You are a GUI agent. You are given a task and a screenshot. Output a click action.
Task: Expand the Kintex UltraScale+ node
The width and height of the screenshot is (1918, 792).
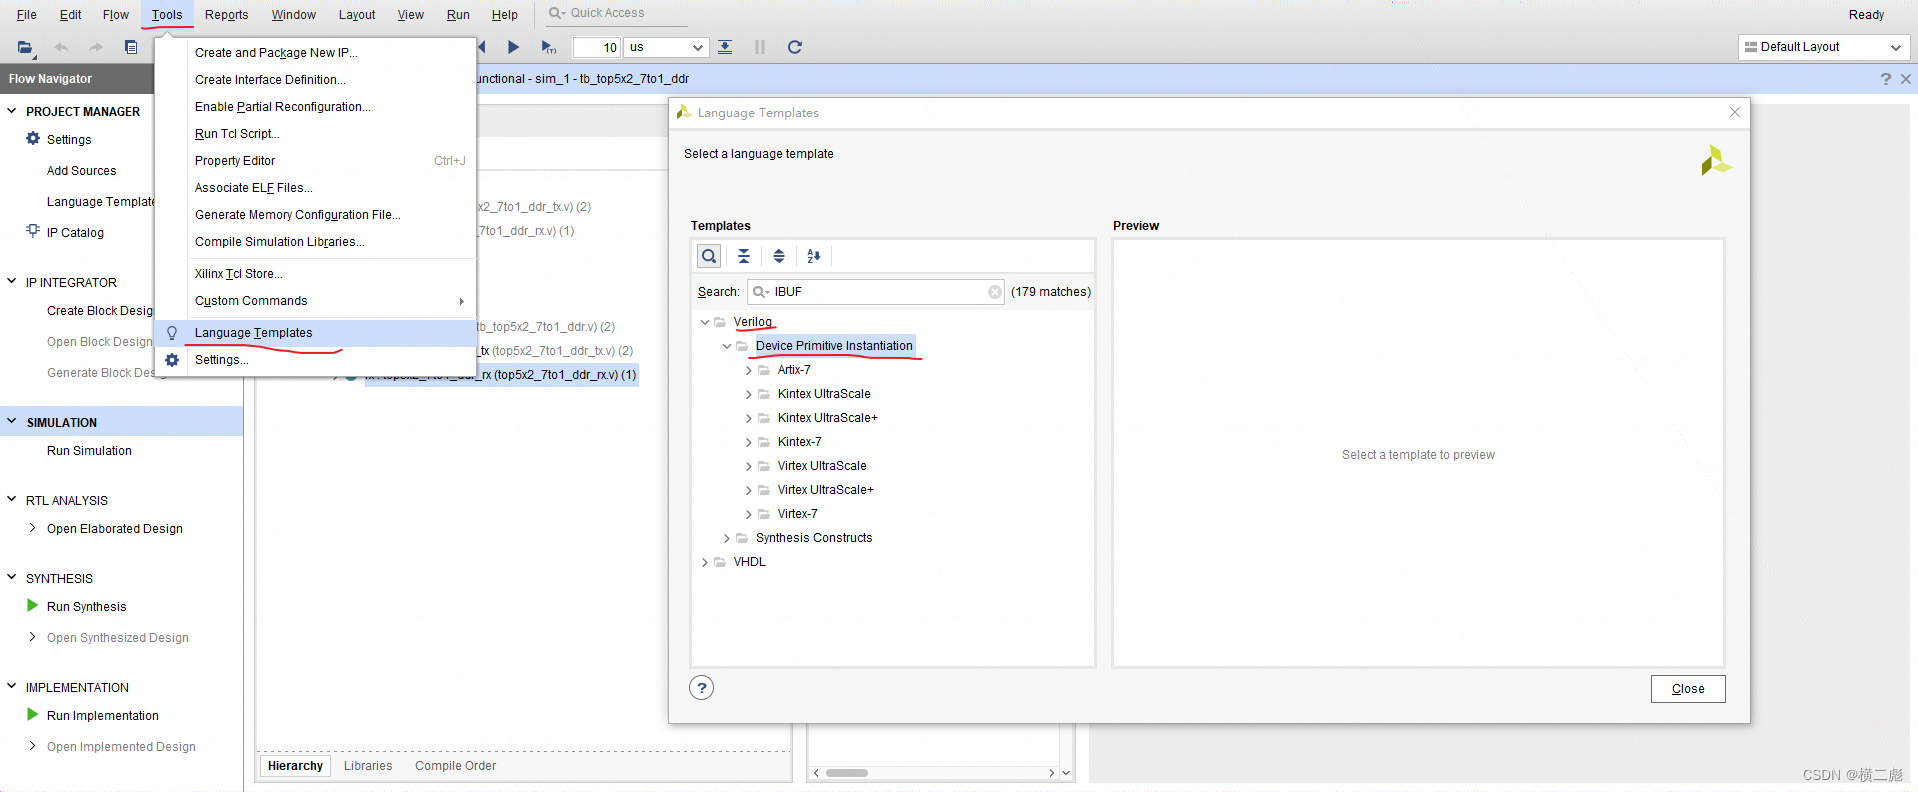tap(749, 418)
